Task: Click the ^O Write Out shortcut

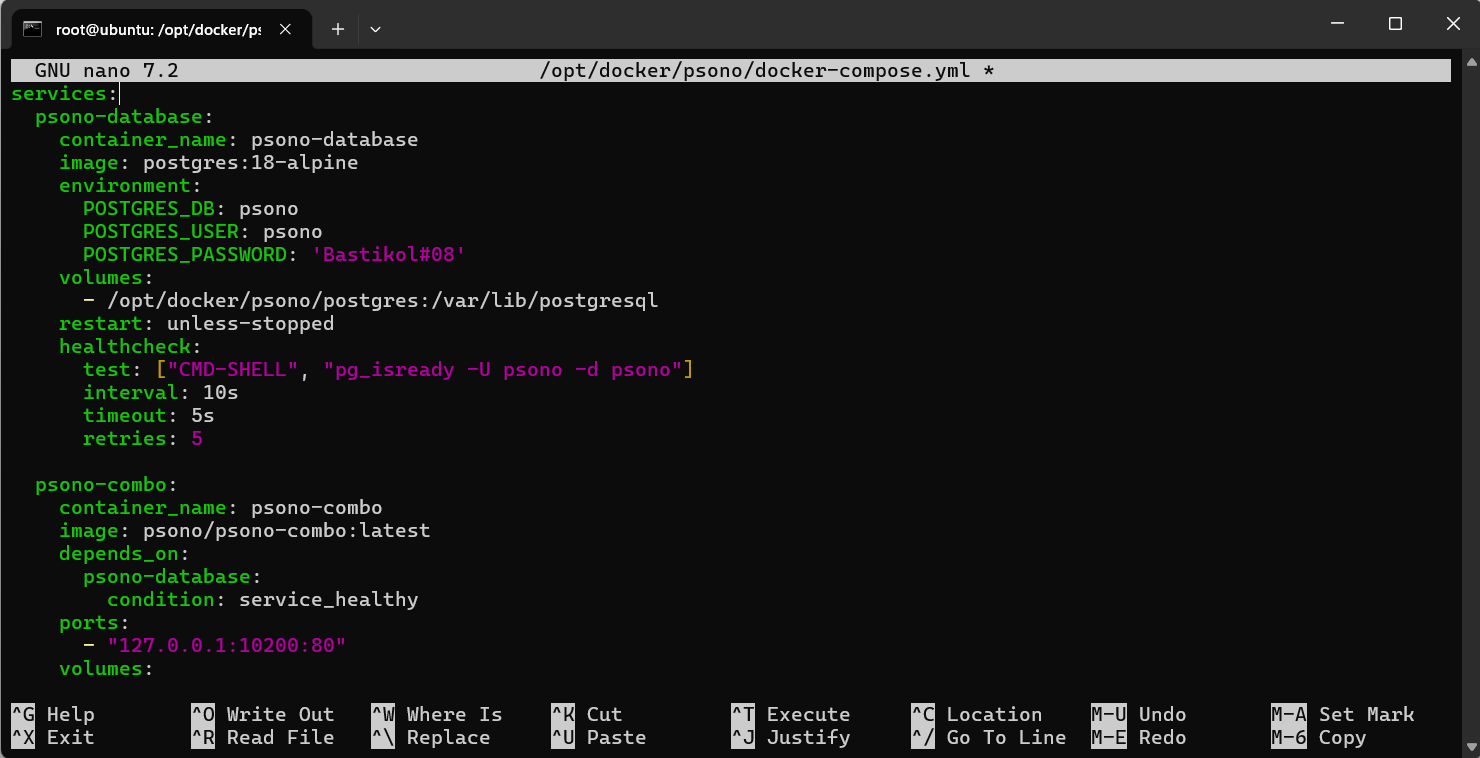Action: [x=262, y=715]
